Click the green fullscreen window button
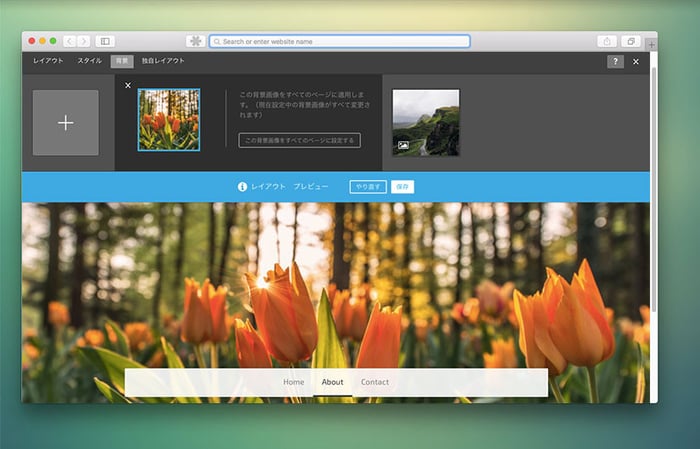This screenshot has width=700, height=449. [x=53, y=41]
